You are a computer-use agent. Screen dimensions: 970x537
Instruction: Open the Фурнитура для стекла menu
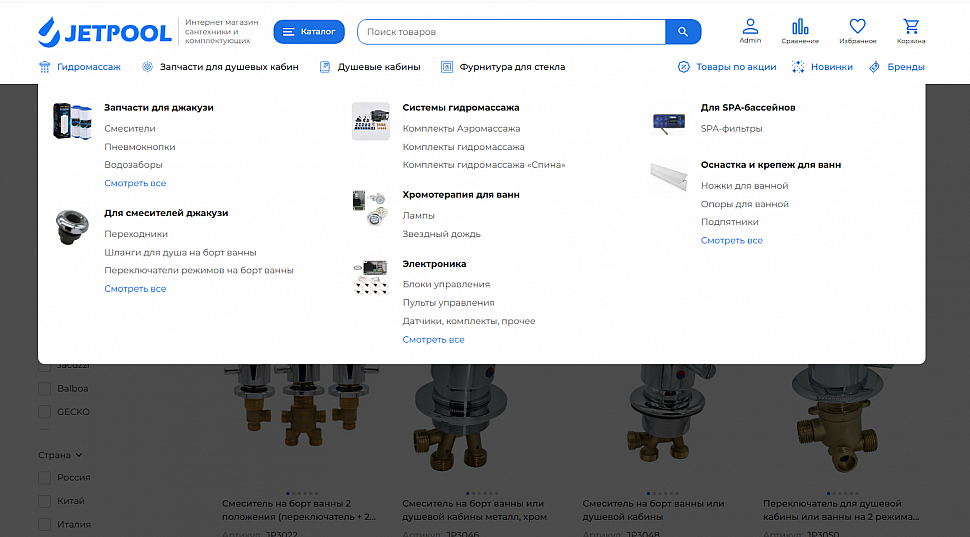click(512, 67)
